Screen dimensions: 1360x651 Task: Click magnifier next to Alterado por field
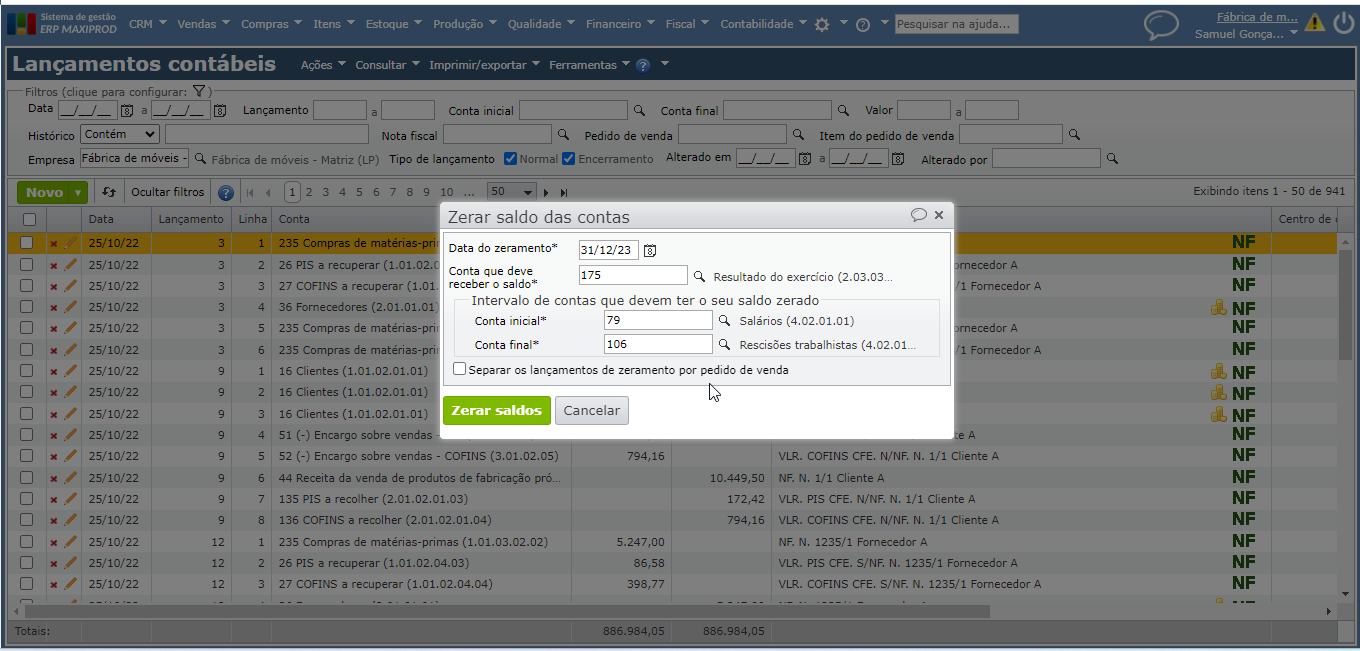click(x=1113, y=159)
